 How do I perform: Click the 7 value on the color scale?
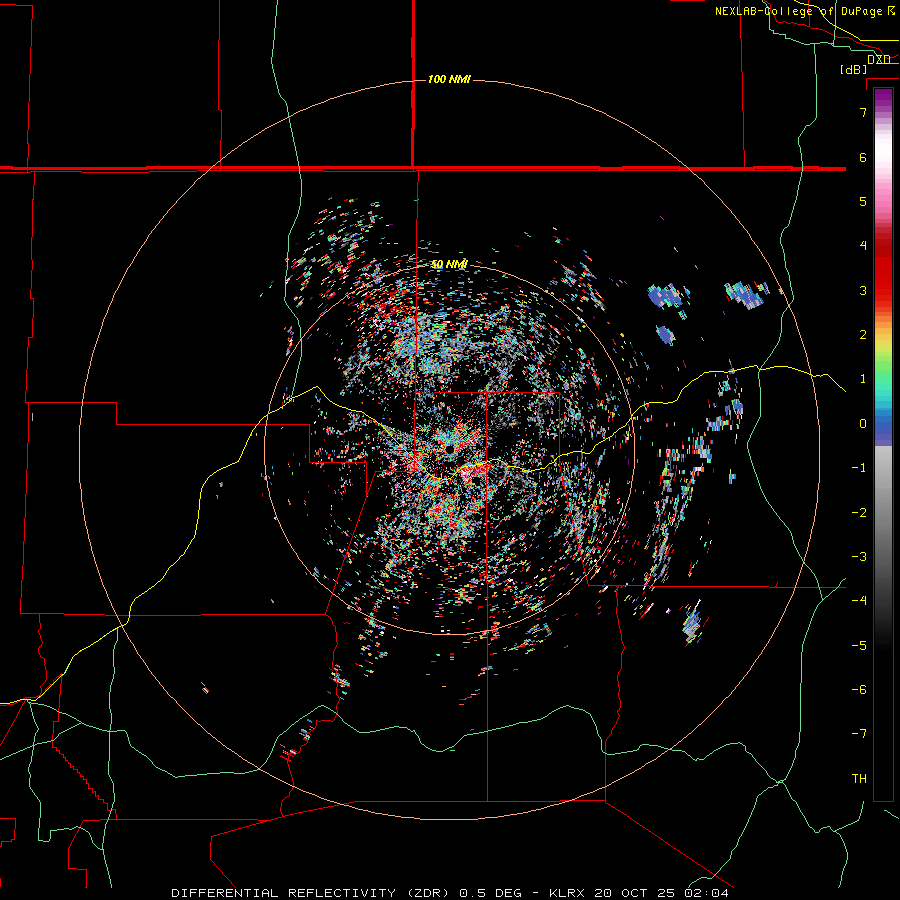point(863,112)
